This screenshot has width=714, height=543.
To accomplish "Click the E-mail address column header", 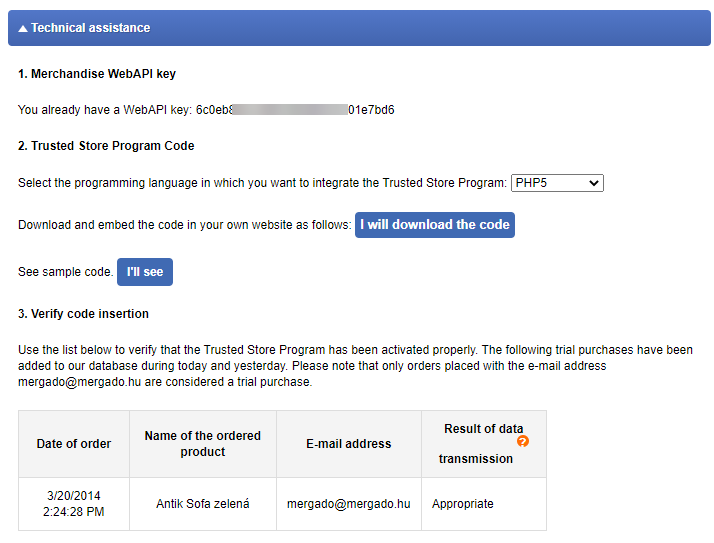I will tap(349, 444).
